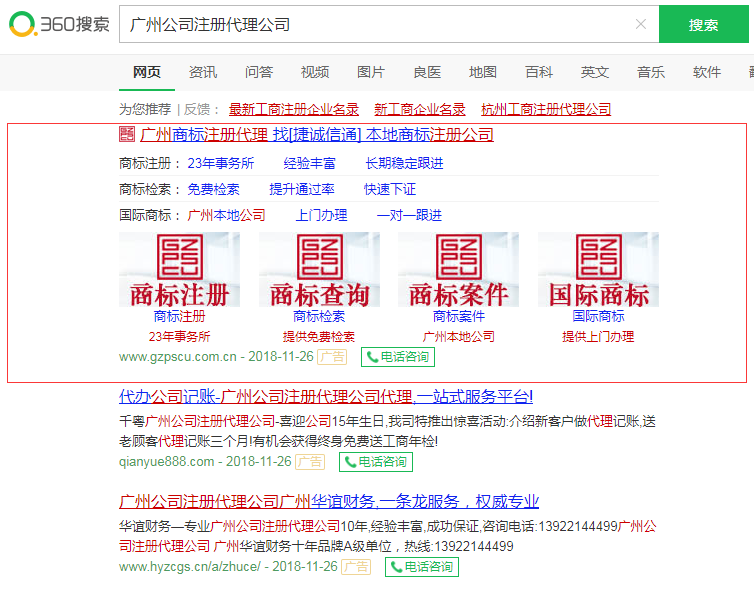Open the 商标查询 image thumbnail
The width and height of the screenshot is (754, 589).
coord(319,270)
